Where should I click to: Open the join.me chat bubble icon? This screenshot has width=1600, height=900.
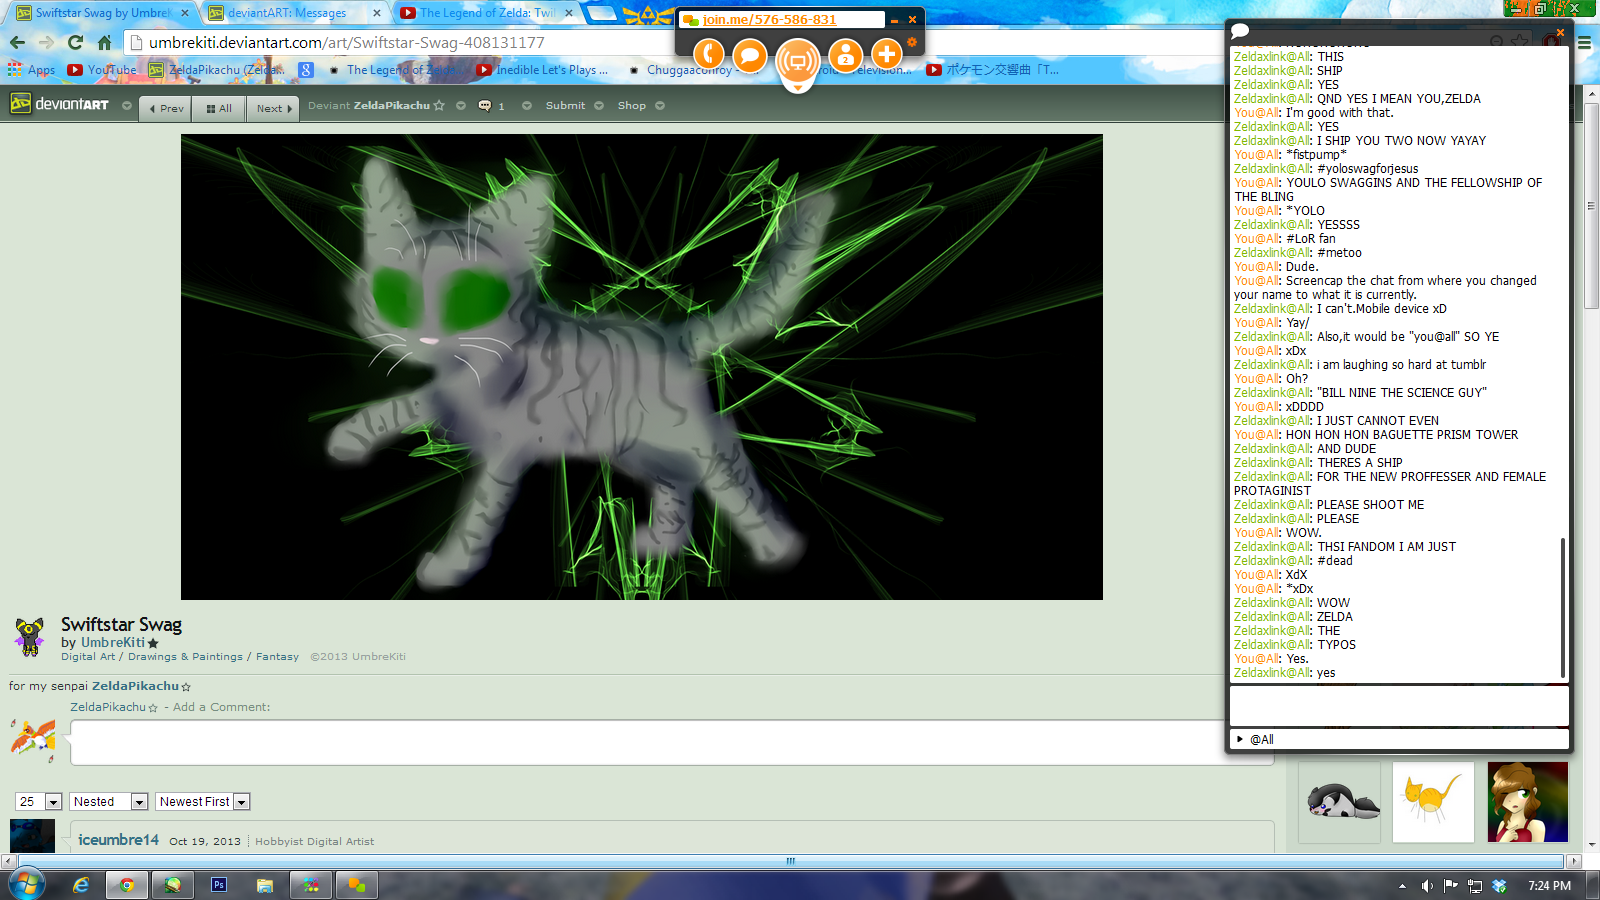(x=750, y=54)
